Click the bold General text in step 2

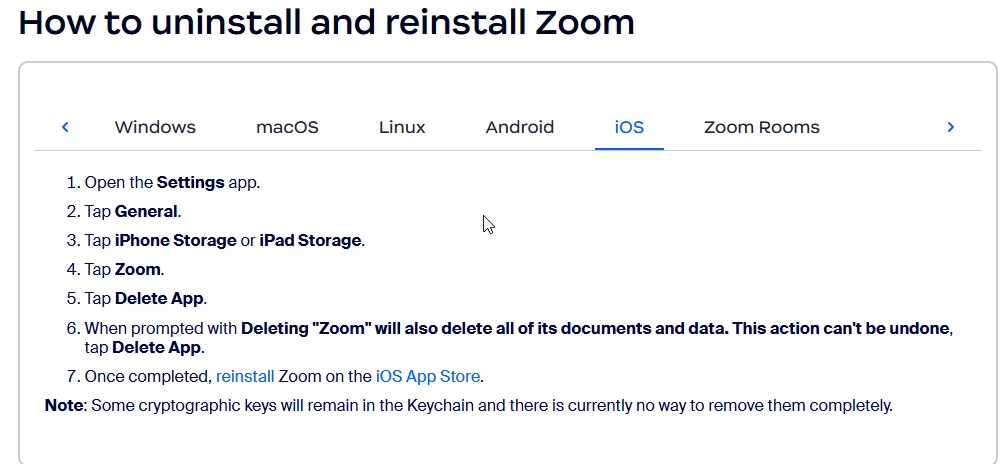[146, 211]
